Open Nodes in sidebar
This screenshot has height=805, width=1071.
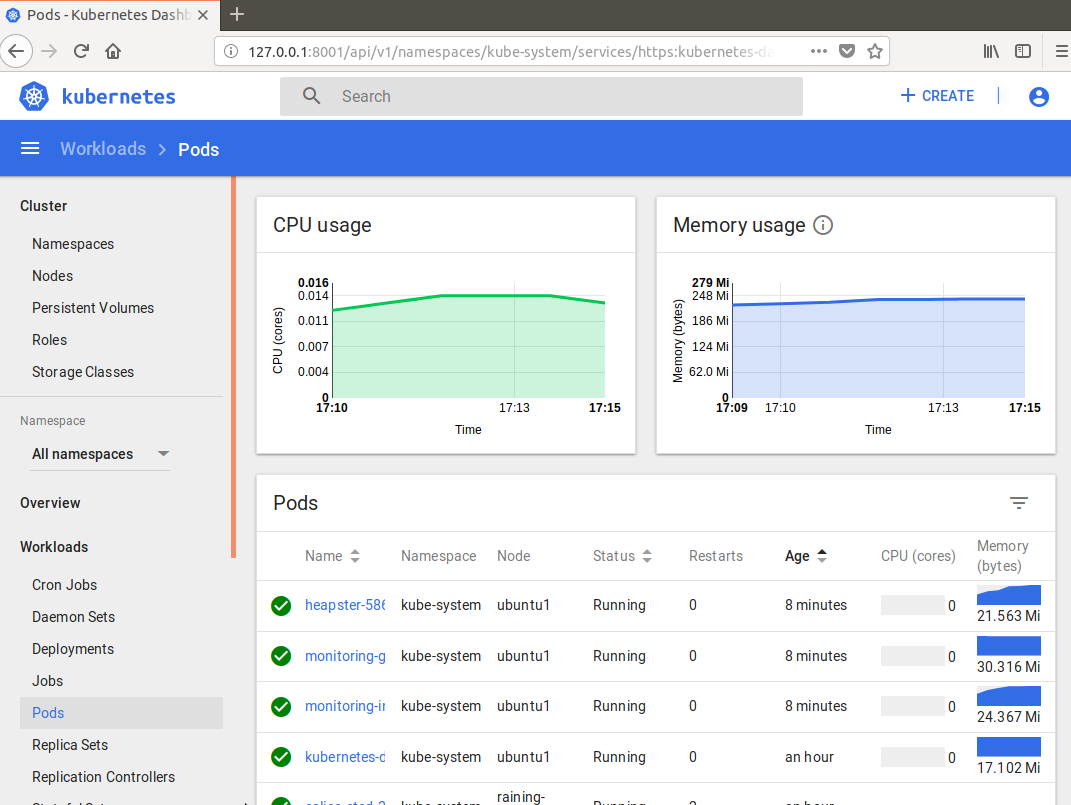tap(53, 276)
